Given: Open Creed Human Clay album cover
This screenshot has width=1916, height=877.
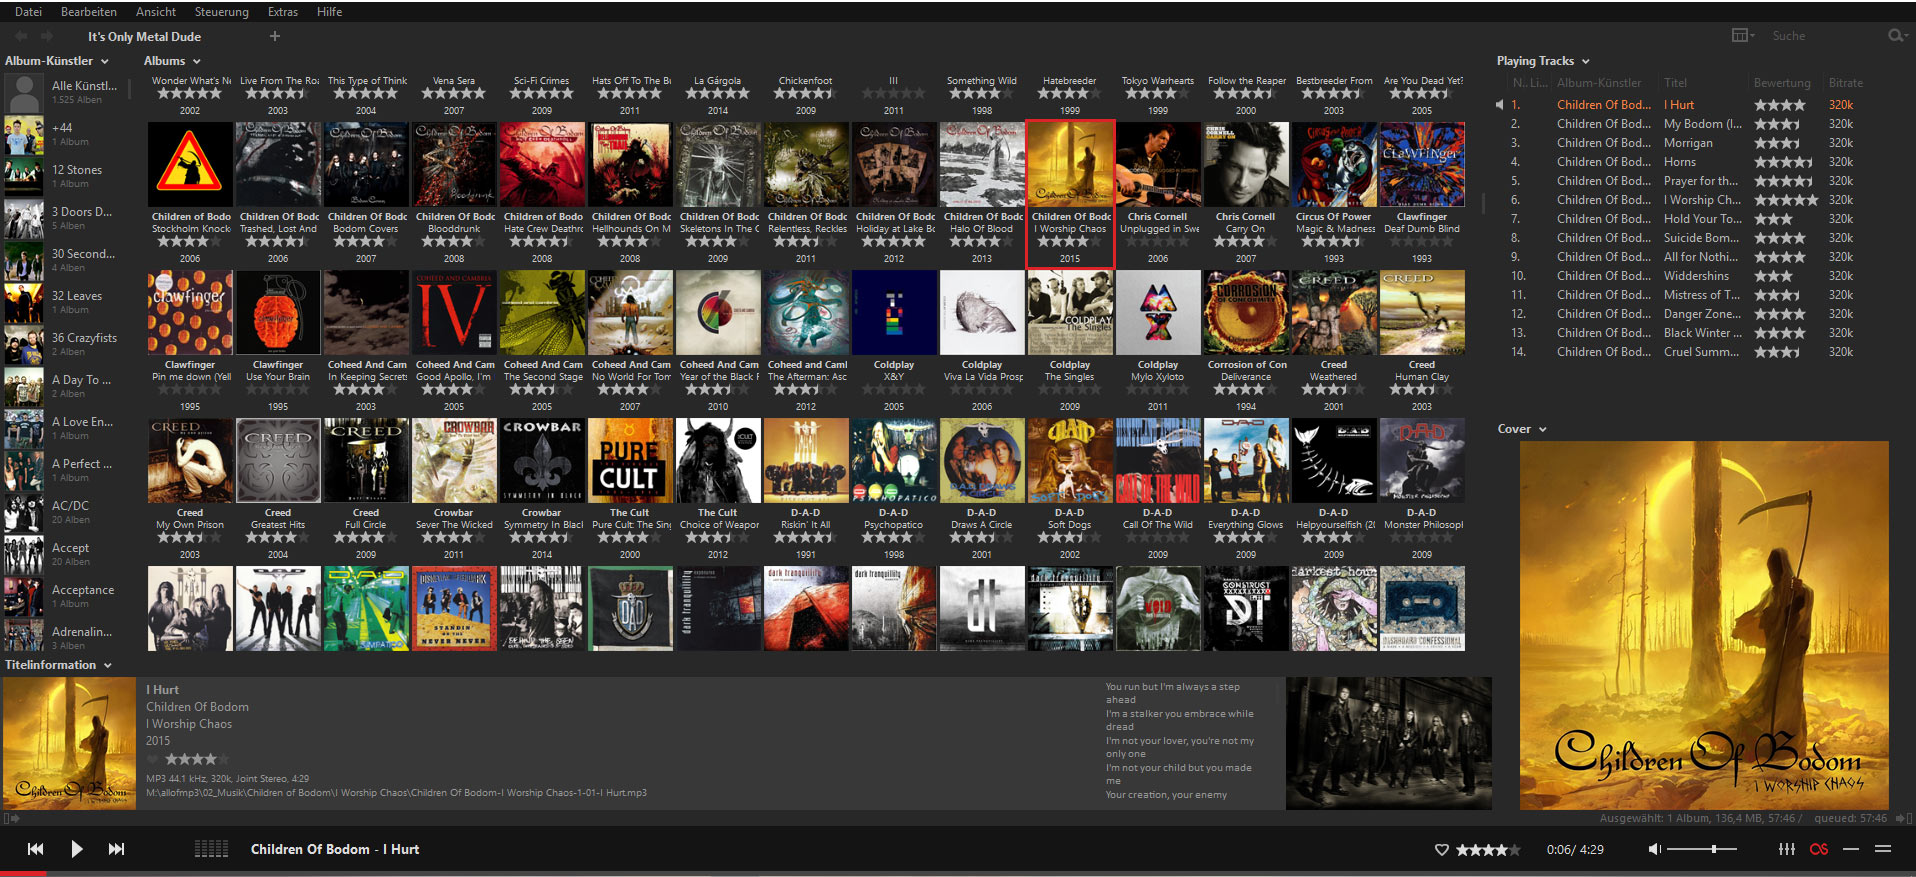Looking at the screenshot, I should [1422, 313].
